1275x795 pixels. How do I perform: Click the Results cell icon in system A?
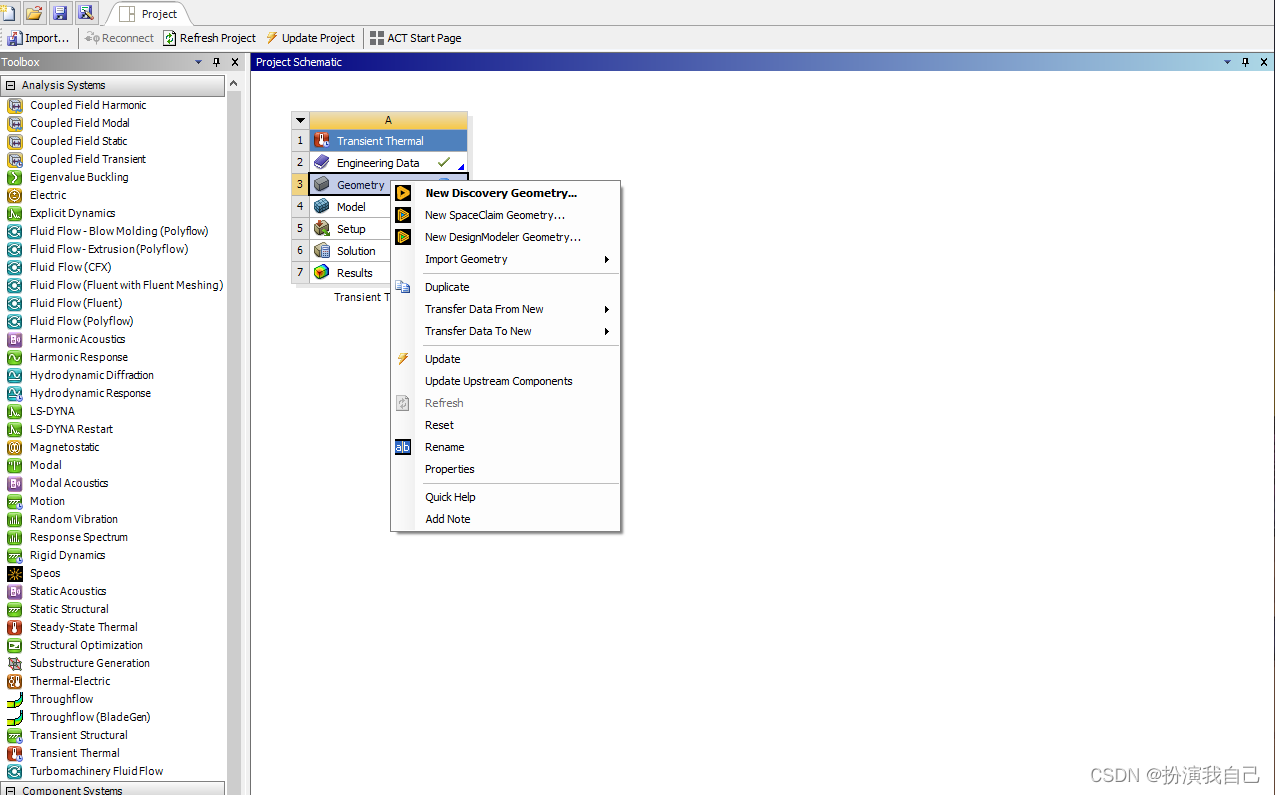pyautogui.click(x=321, y=273)
